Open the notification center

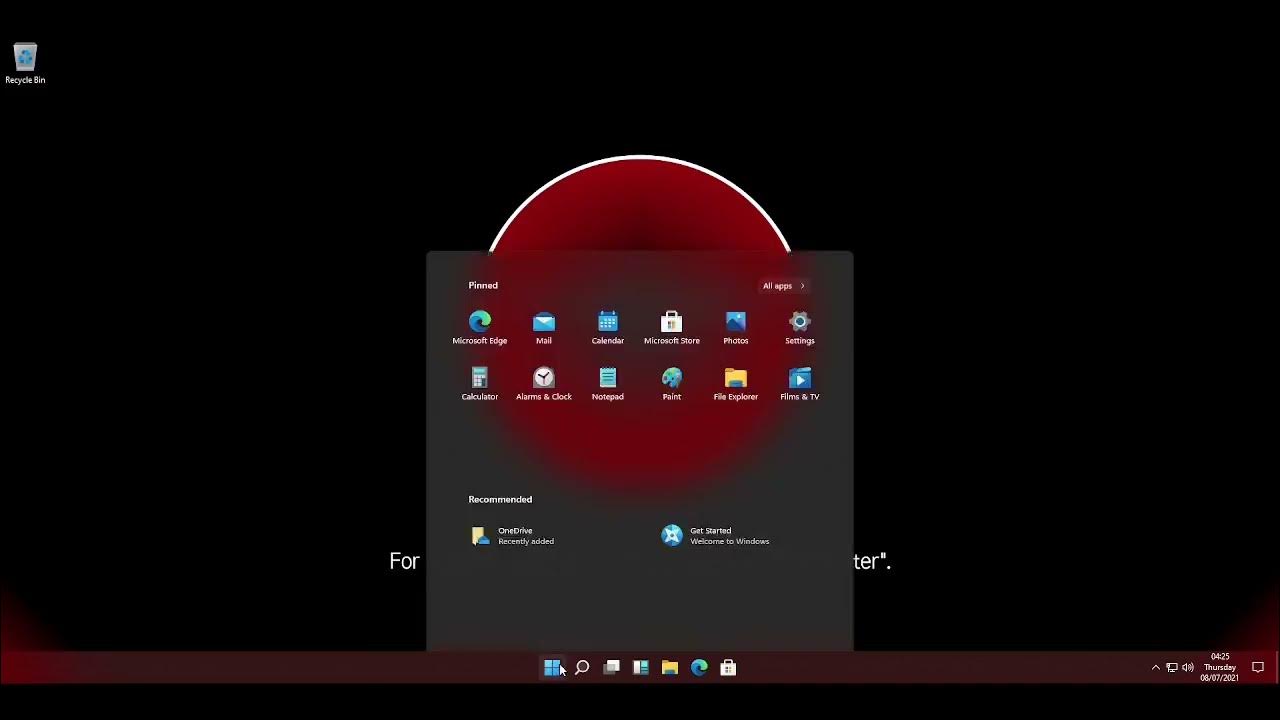(1258, 668)
